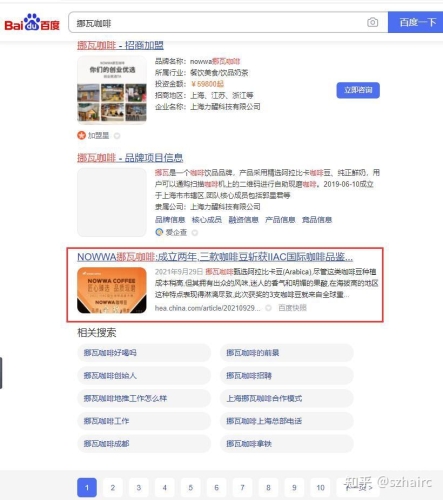Click the 加盟星 source icon

click(x=81, y=135)
